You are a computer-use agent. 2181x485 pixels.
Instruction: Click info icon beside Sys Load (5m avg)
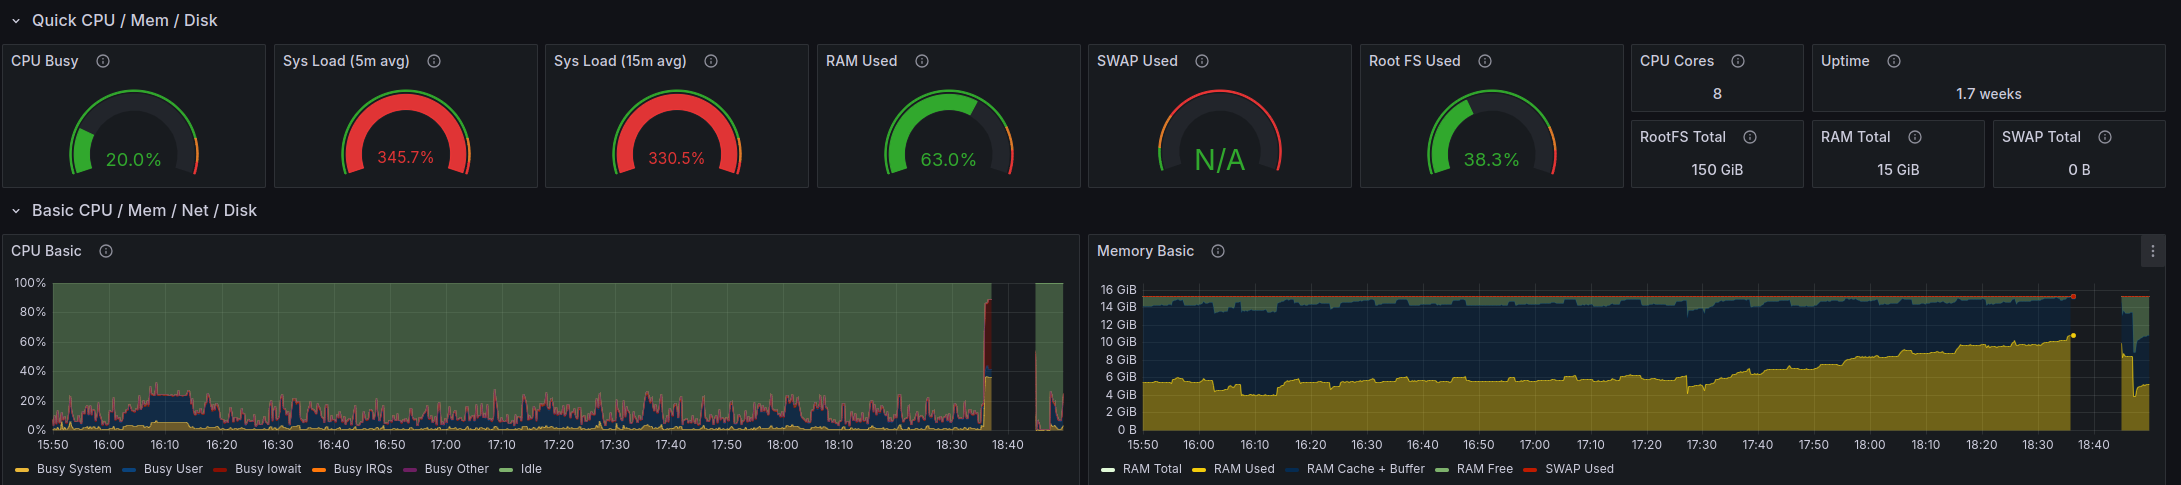[434, 61]
